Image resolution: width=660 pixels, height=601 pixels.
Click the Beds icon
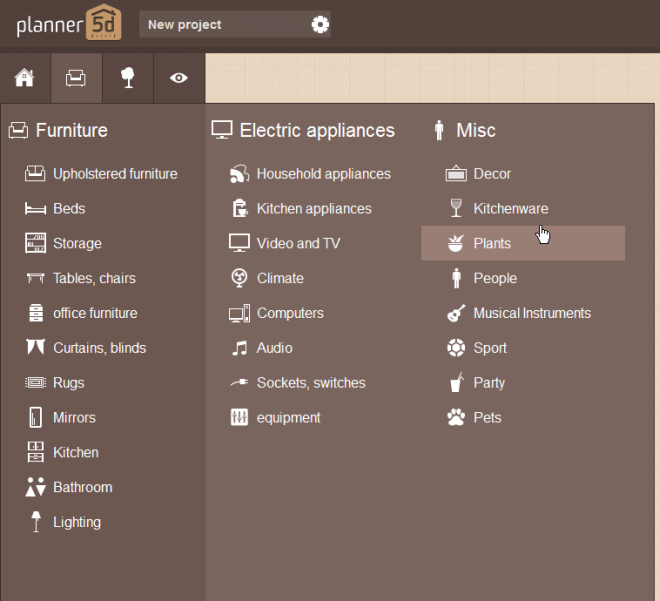click(x=35, y=209)
